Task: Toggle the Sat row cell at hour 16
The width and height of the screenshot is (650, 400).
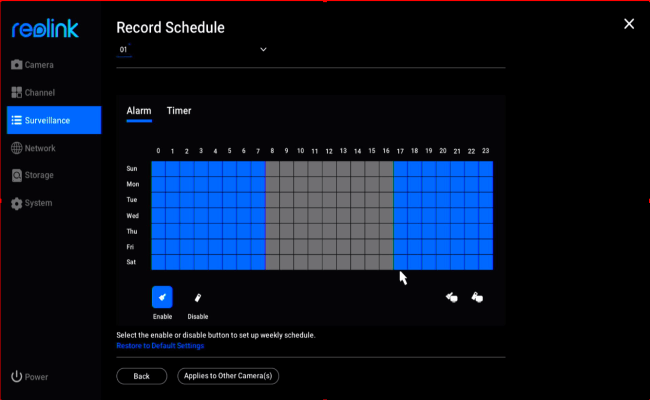Action: coord(386,262)
